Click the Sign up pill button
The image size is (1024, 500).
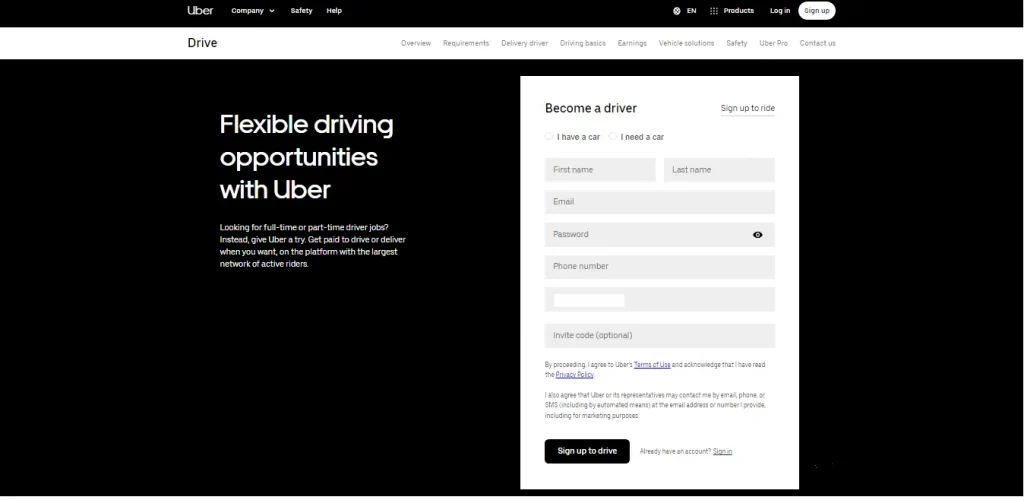(816, 10)
